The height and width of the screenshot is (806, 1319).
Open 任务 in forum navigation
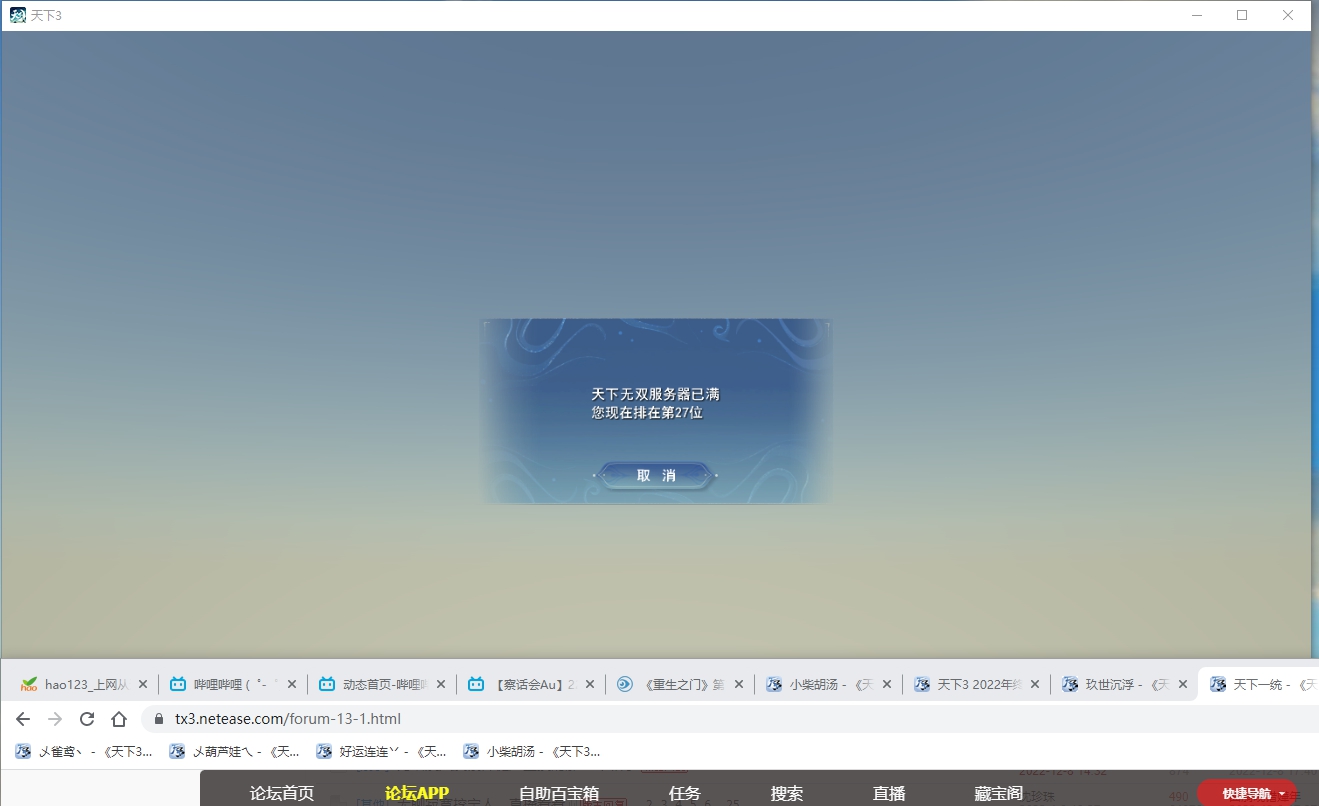[685, 794]
